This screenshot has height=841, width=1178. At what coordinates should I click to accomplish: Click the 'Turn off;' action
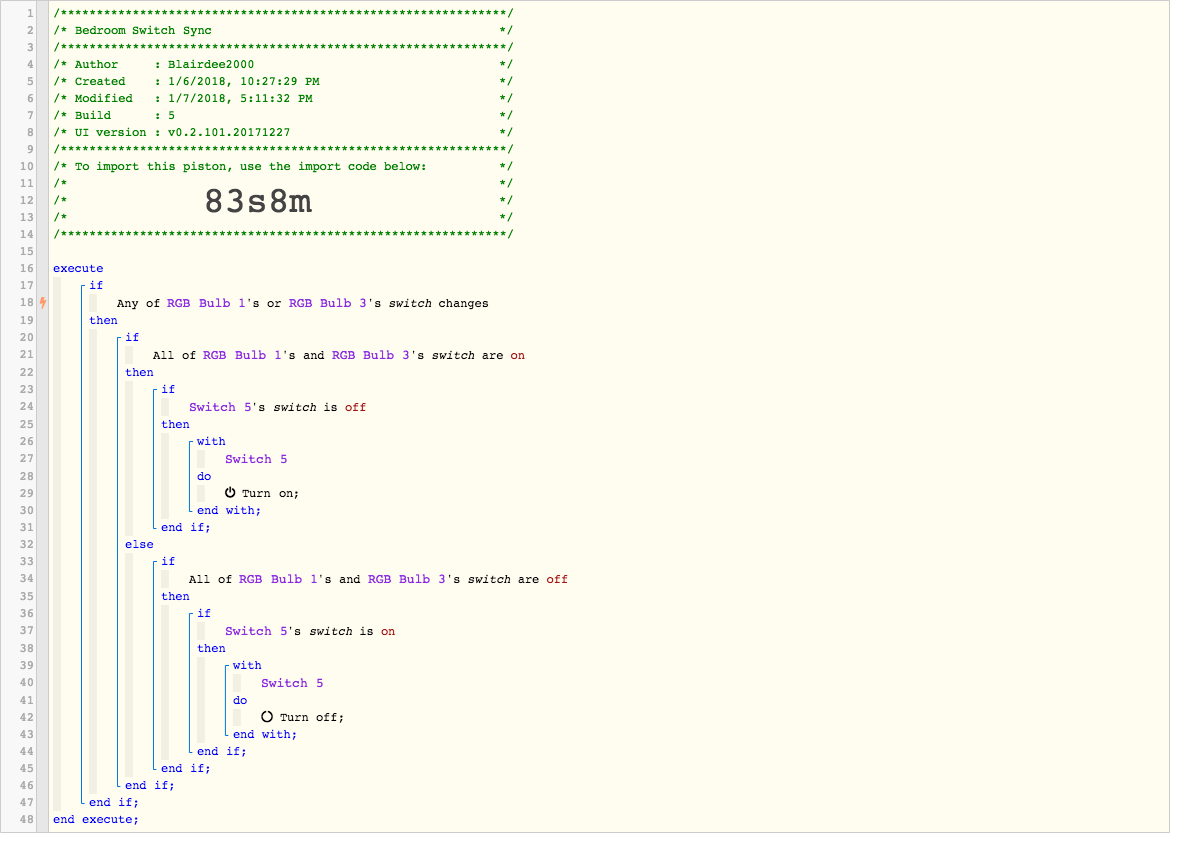[312, 718]
